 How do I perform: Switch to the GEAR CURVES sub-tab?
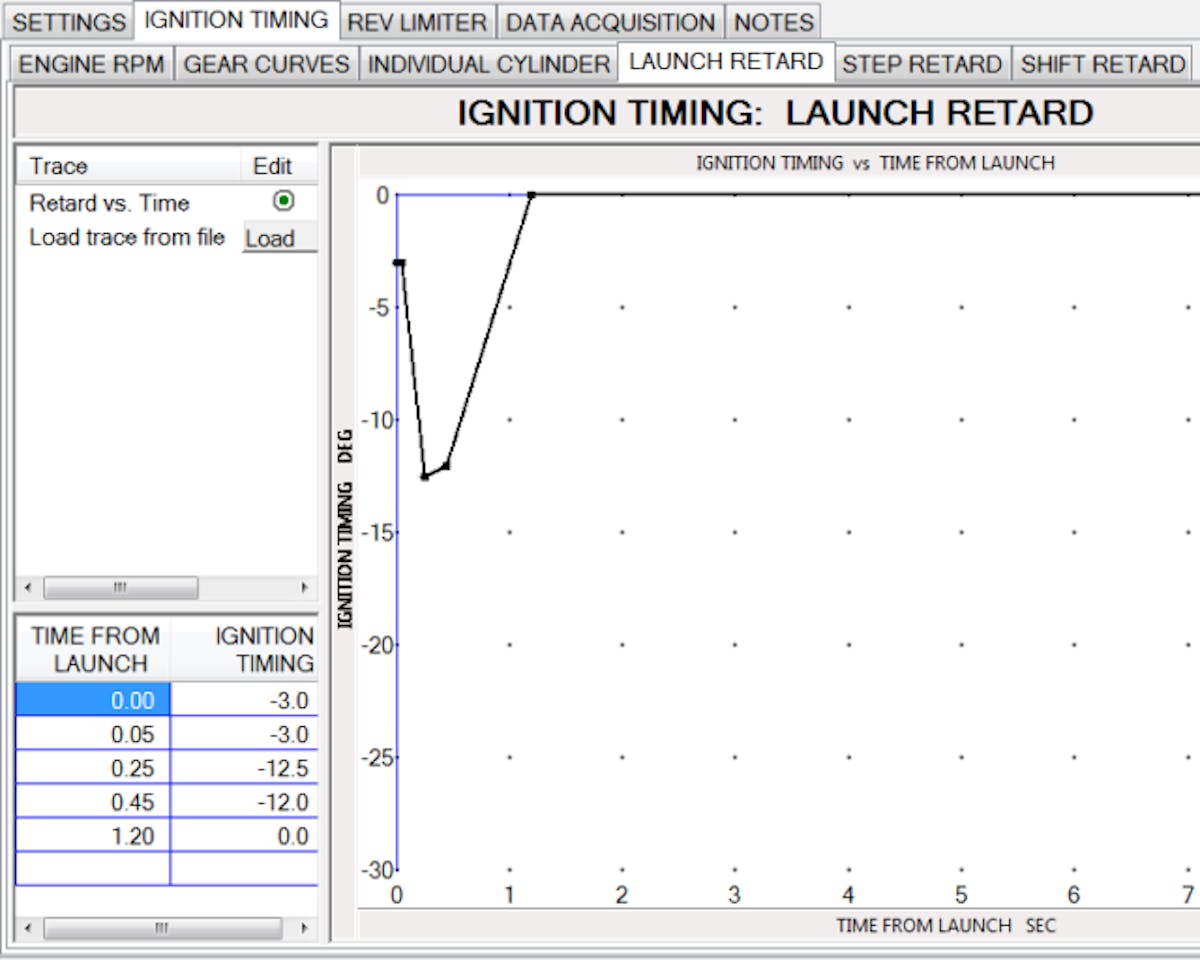(x=267, y=64)
